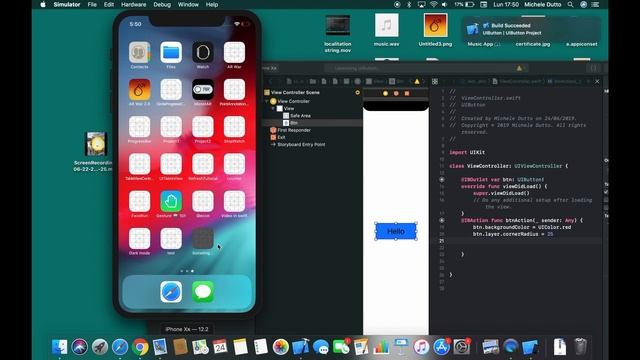Collapse the View disclosure triangle in outline
The image size is (640, 360).
[273, 109]
